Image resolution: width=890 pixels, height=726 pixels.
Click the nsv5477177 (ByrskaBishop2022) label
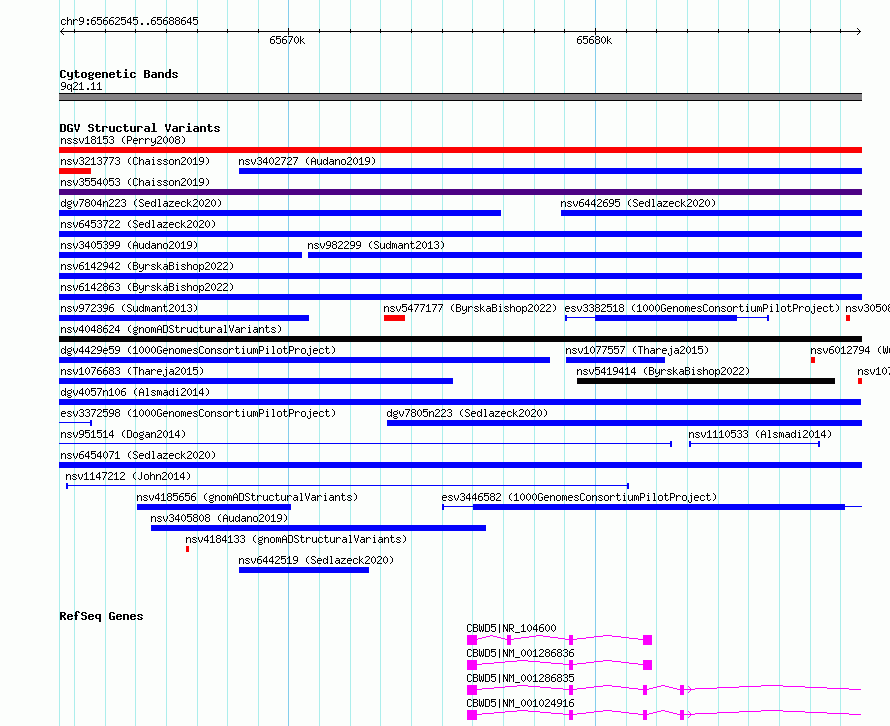coord(470,308)
